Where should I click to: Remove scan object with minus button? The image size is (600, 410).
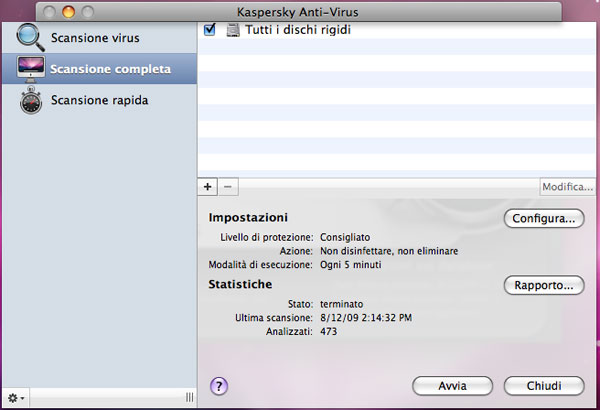[x=228, y=187]
